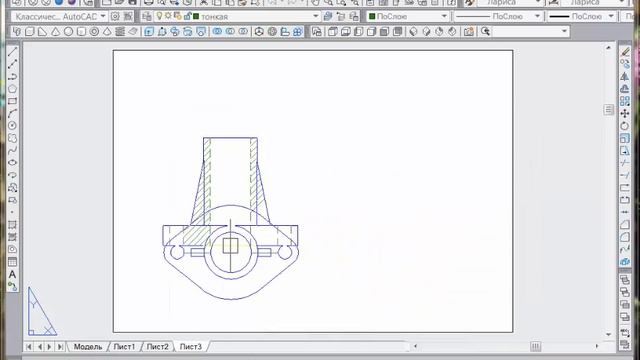Click the vertical scrollbar down arrow
This screenshot has height=360, width=640.
coord(608,335)
